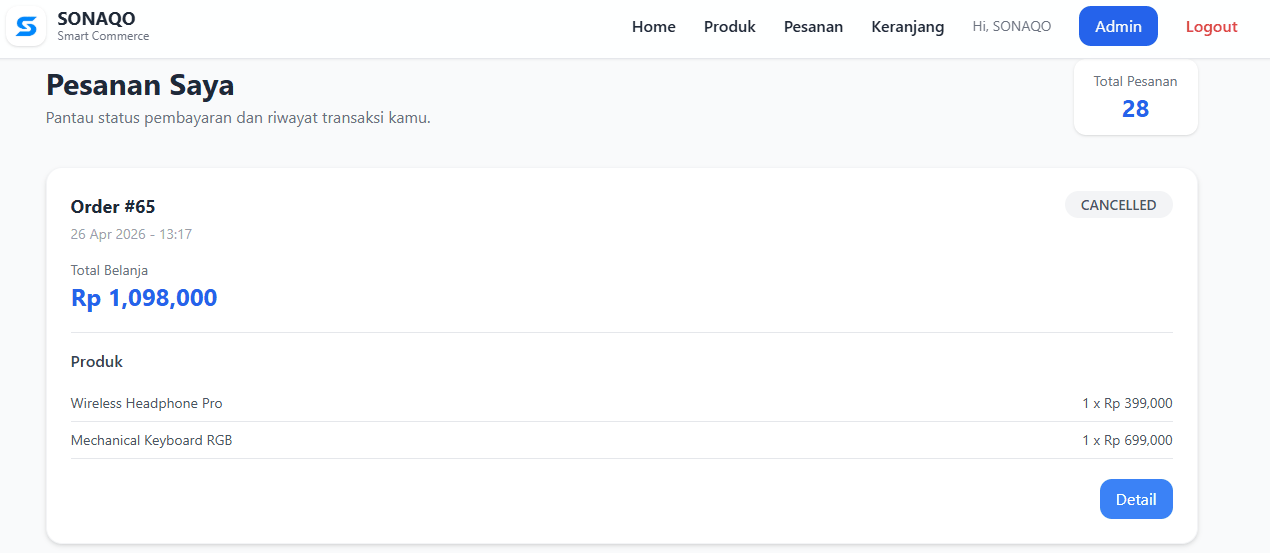Click the Produk section heading in the order card
Screen dimensions: 1270x553
coord(97,362)
